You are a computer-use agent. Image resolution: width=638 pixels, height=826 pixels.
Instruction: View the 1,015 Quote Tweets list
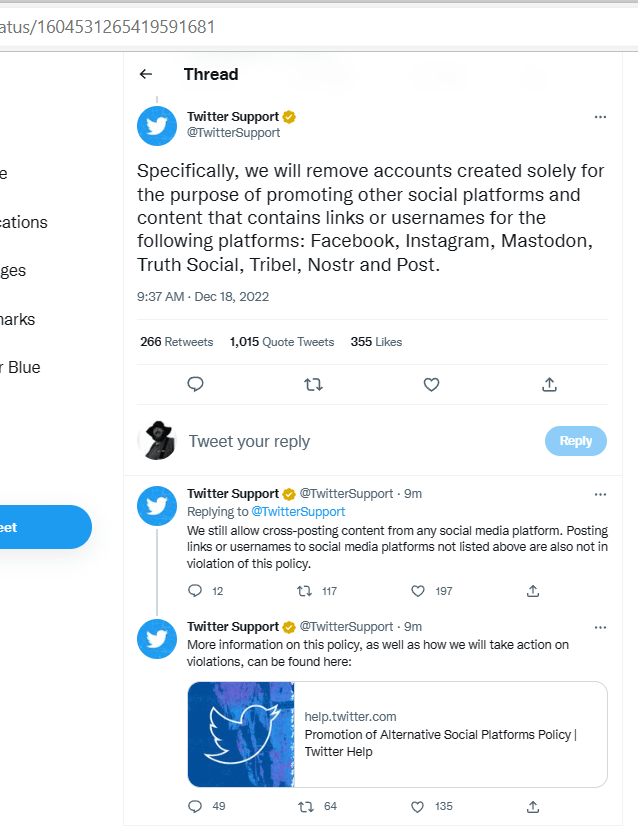pyautogui.click(x=282, y=342)
